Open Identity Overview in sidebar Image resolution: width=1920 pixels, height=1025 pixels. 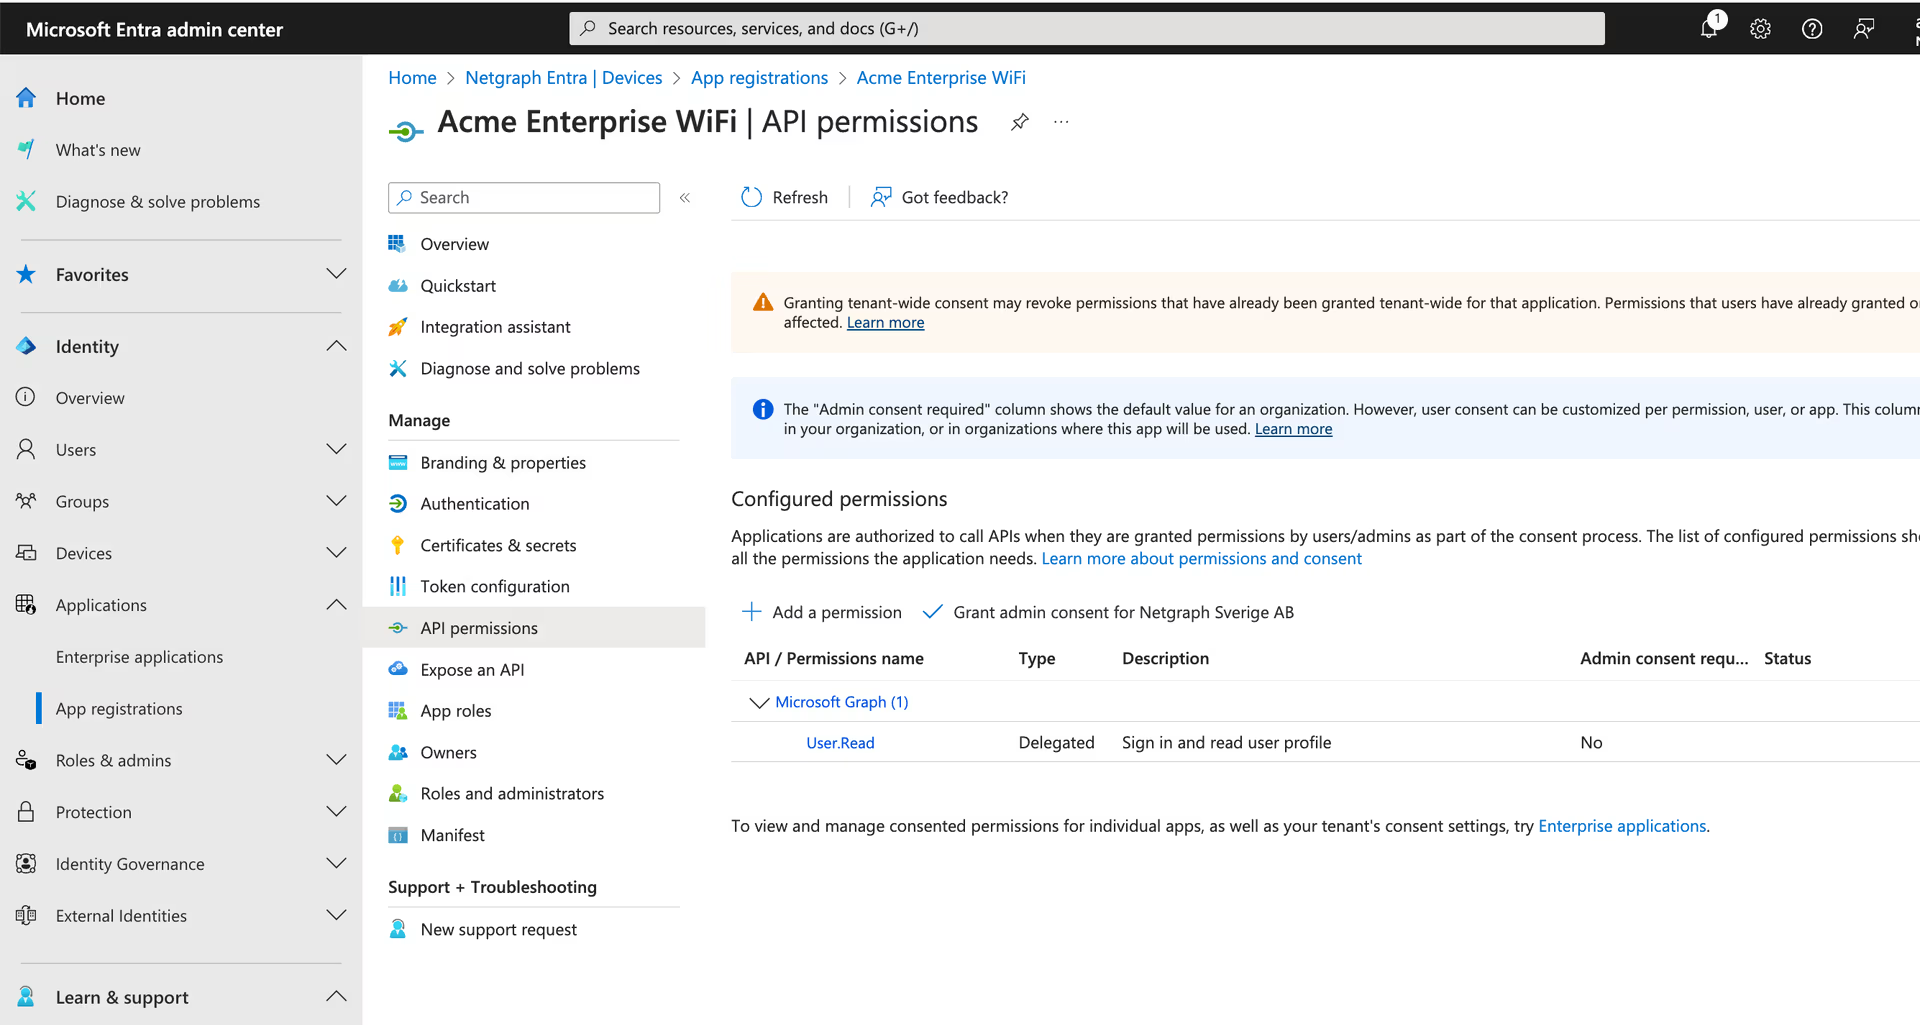[90, 398]
